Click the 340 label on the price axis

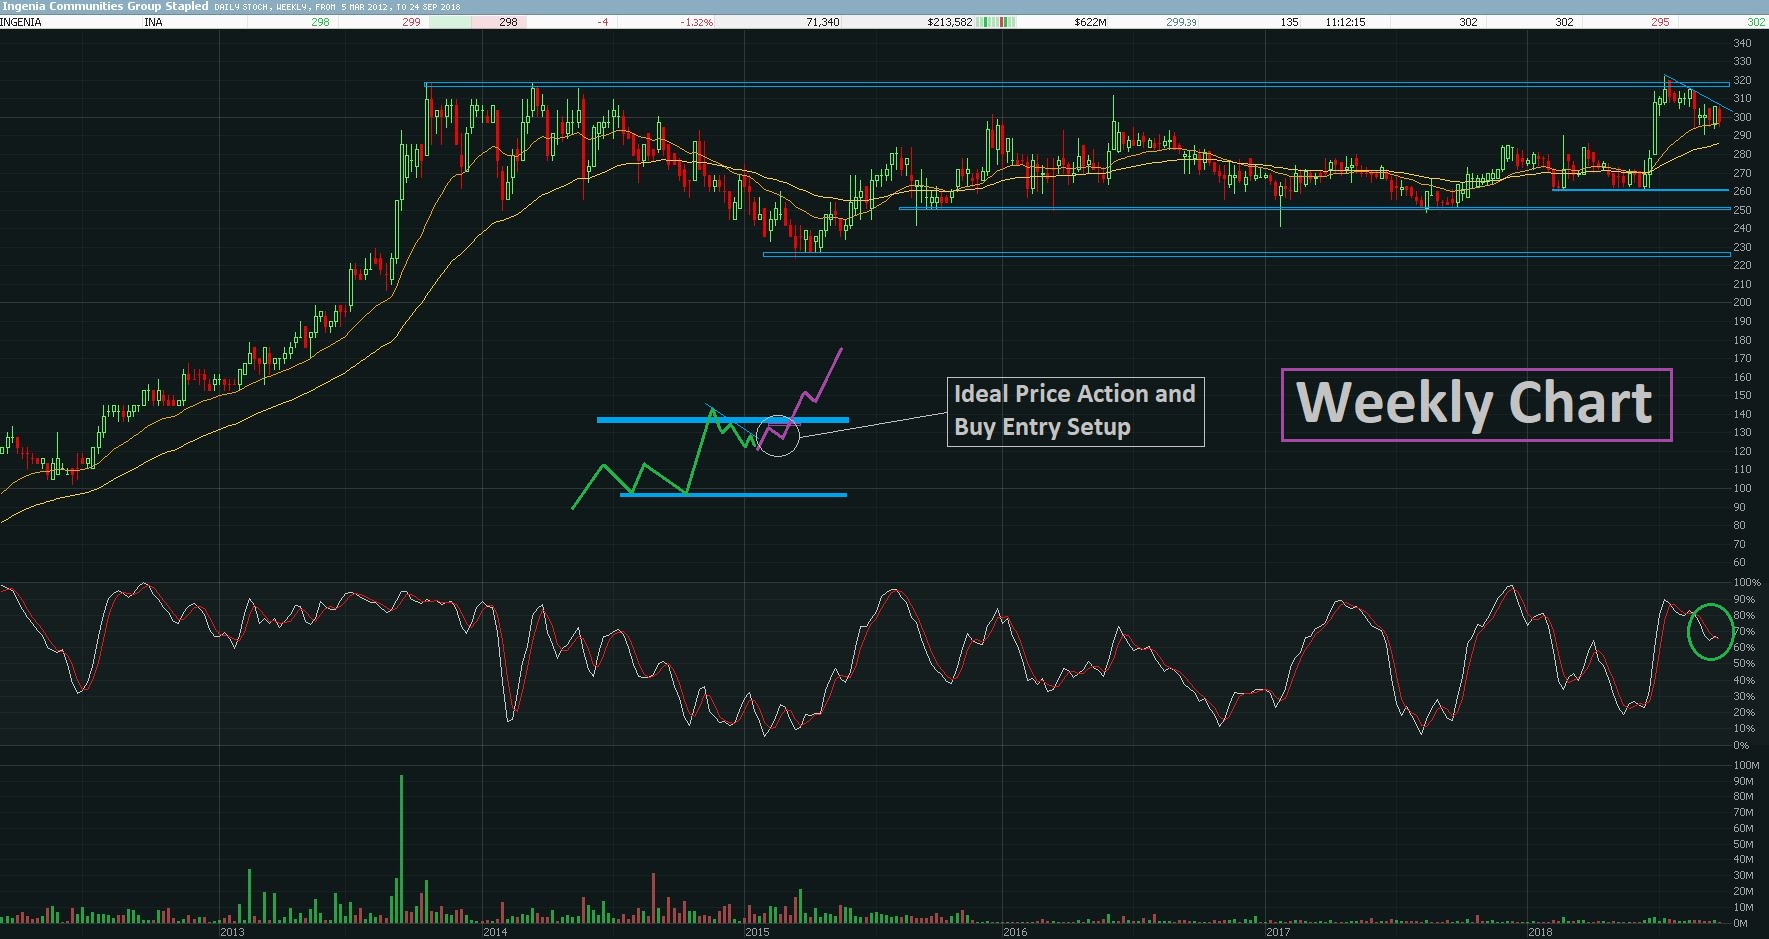click(1742, 43)
